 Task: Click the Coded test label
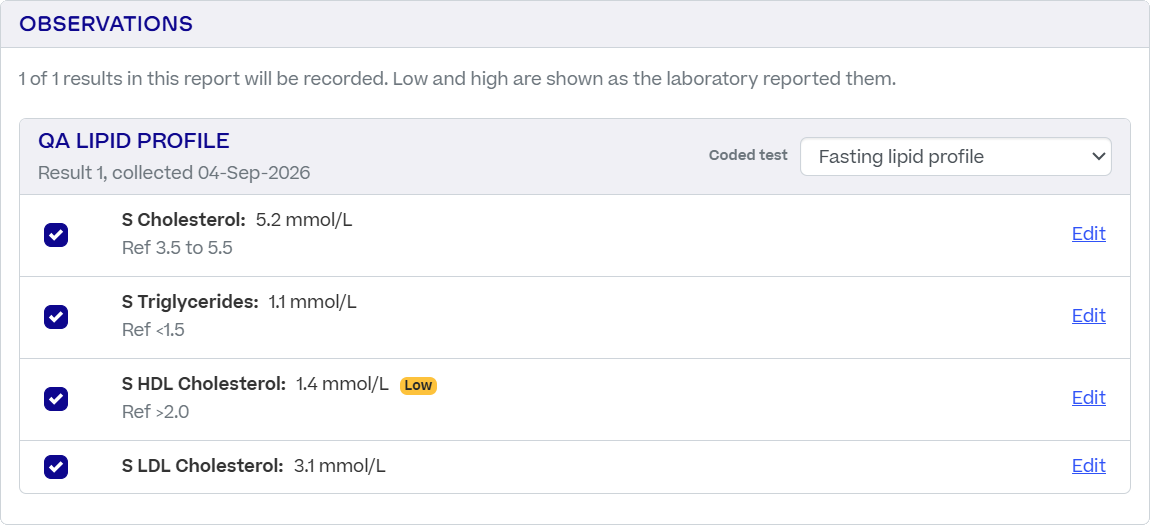pos(748,155)
